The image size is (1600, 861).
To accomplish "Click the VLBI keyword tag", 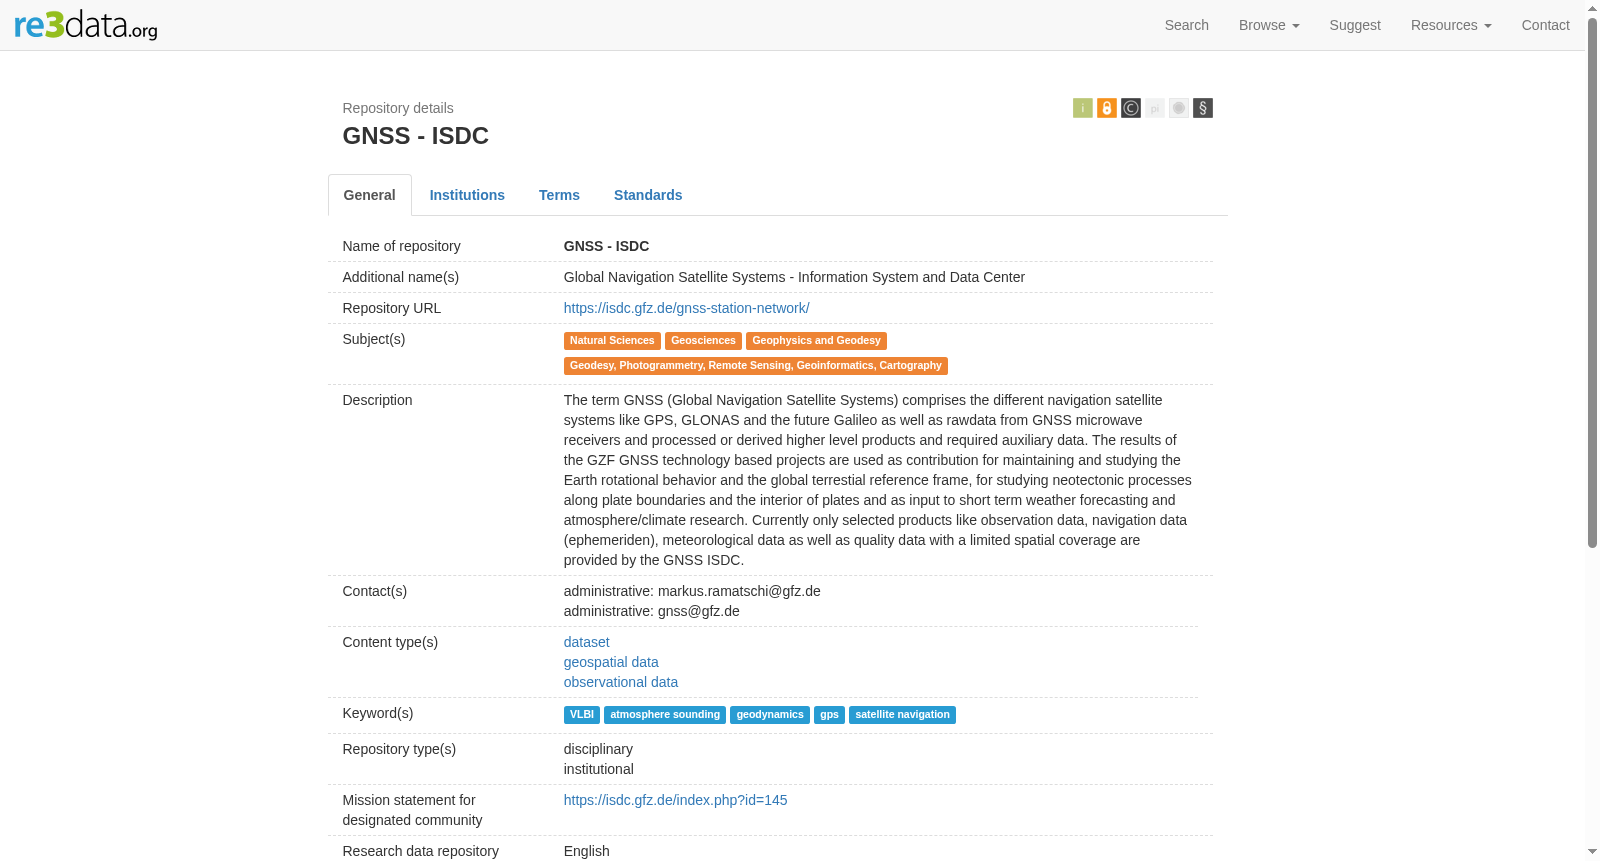I will [x=582, y=715].
